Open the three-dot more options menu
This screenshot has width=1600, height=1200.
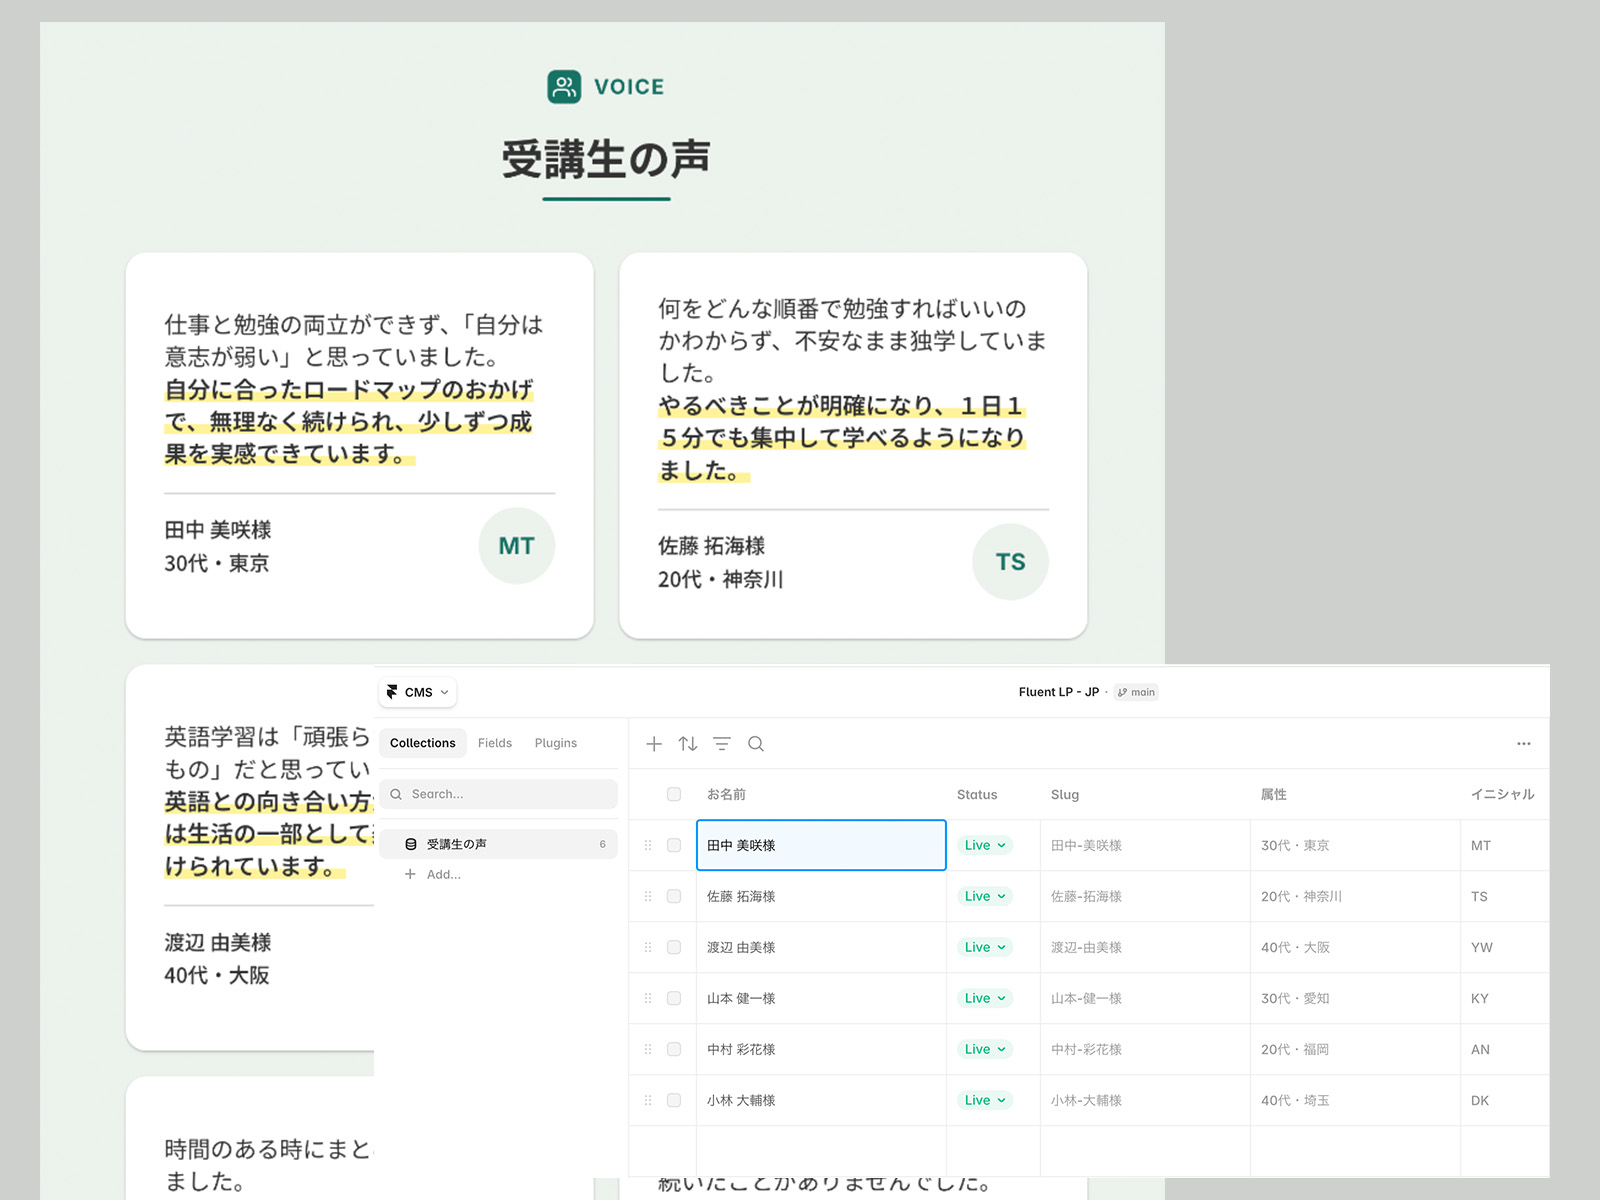tap(1524, 743)
